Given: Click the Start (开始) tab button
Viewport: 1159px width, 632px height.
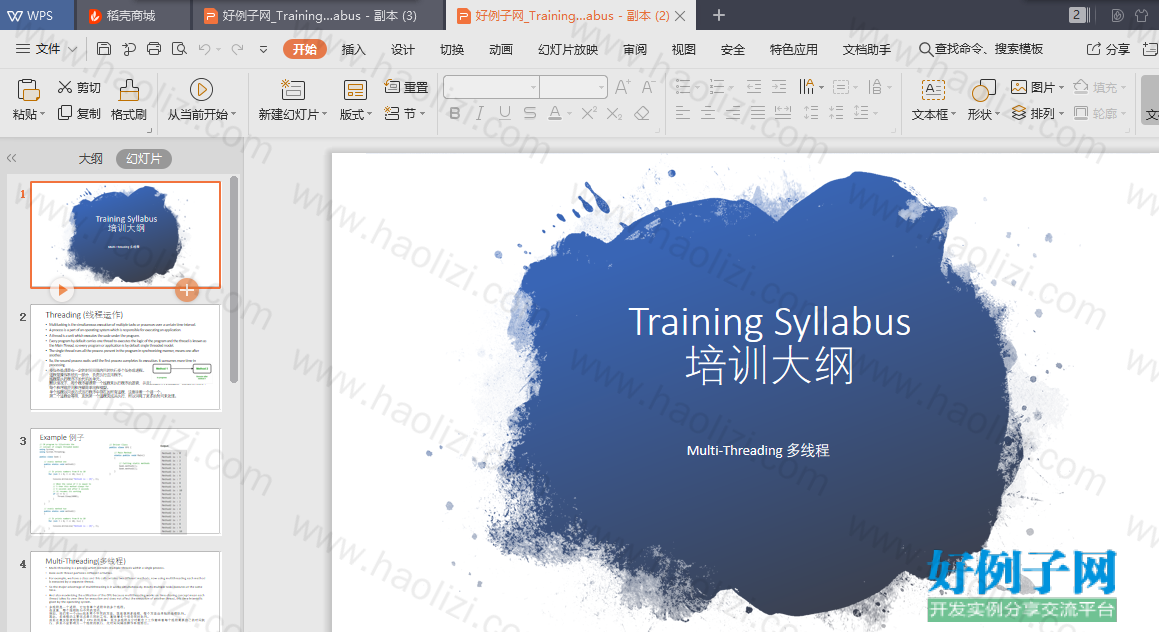Looking at the screenshot, I should [x=305, y=49].
